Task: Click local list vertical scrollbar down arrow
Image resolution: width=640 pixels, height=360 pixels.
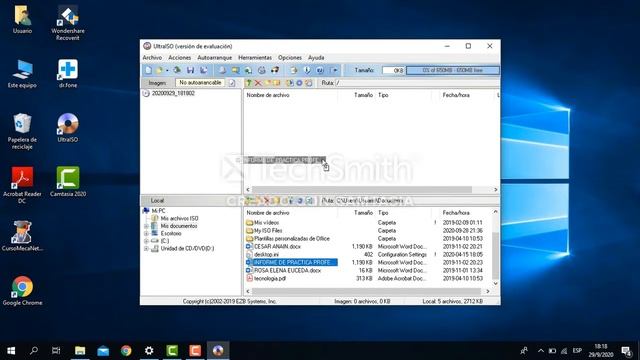Action: click(x=496, y=284)
